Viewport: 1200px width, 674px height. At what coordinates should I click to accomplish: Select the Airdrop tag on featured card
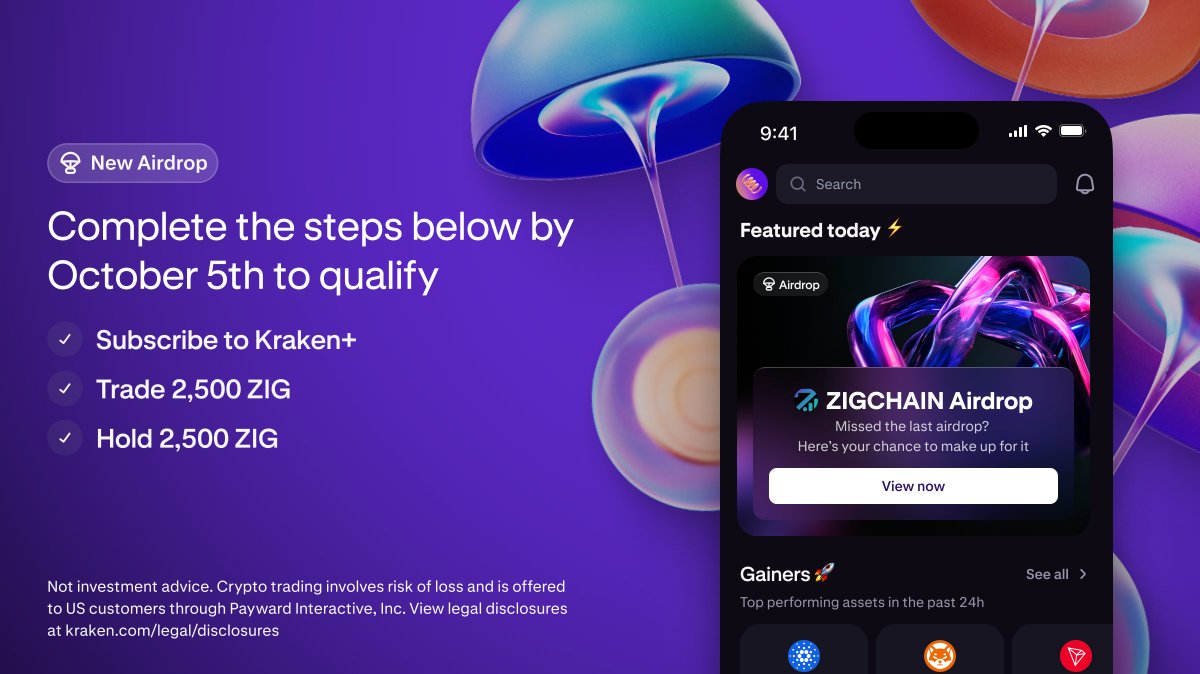(x=790, y=285)
